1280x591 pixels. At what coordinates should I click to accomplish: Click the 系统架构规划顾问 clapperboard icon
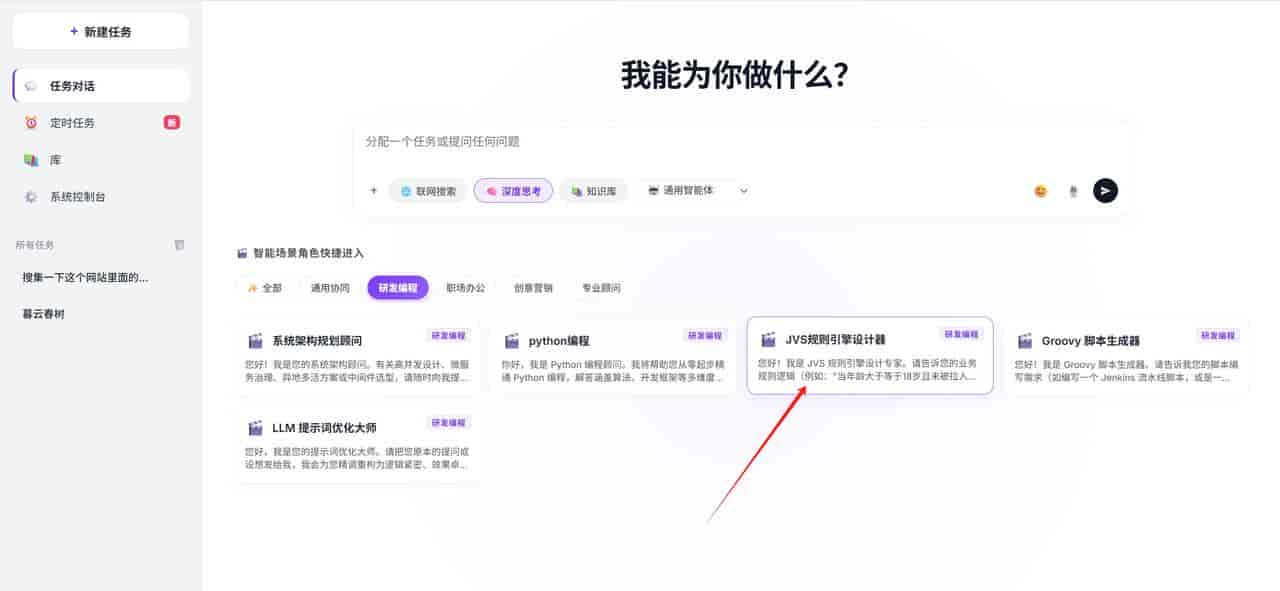(x=255, y=341)
